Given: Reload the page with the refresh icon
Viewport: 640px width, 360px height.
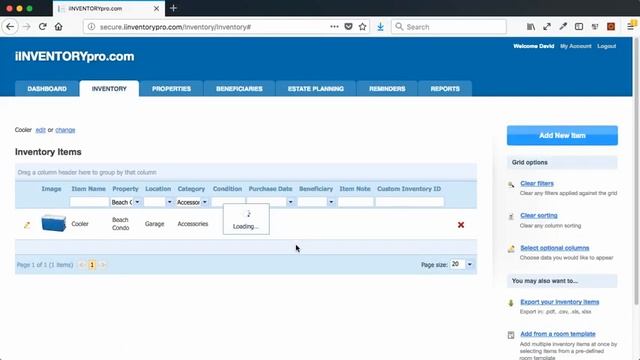Looking at the screenshot, I should 42,27.
